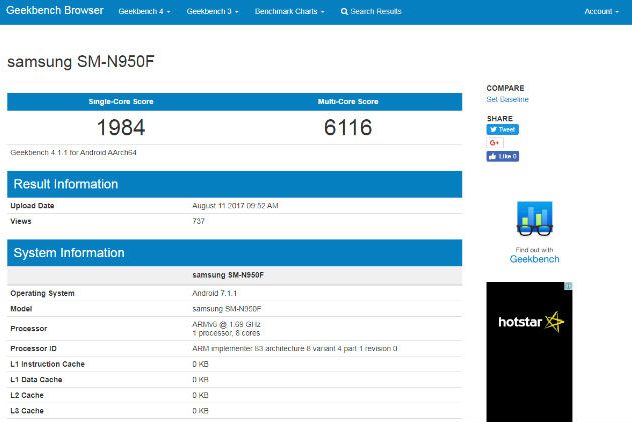This screenshot has height=422, width=632.
Task: Click the search magnifier icon in the navbar
Action: (345, 12)
